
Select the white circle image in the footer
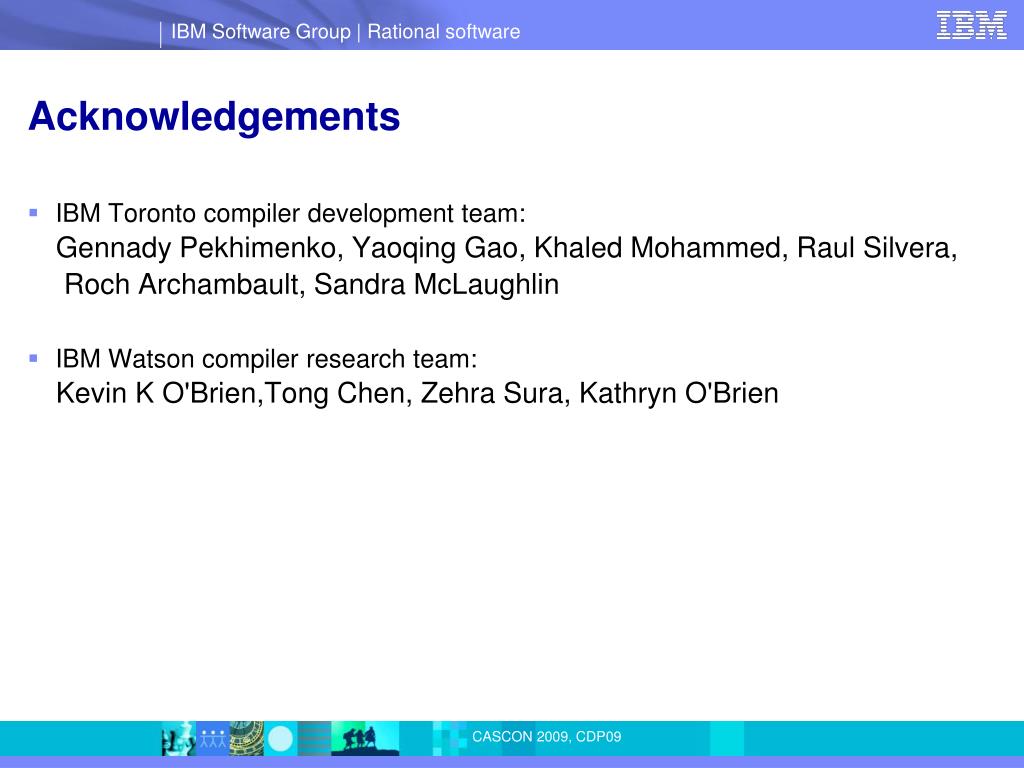[281, 739]
